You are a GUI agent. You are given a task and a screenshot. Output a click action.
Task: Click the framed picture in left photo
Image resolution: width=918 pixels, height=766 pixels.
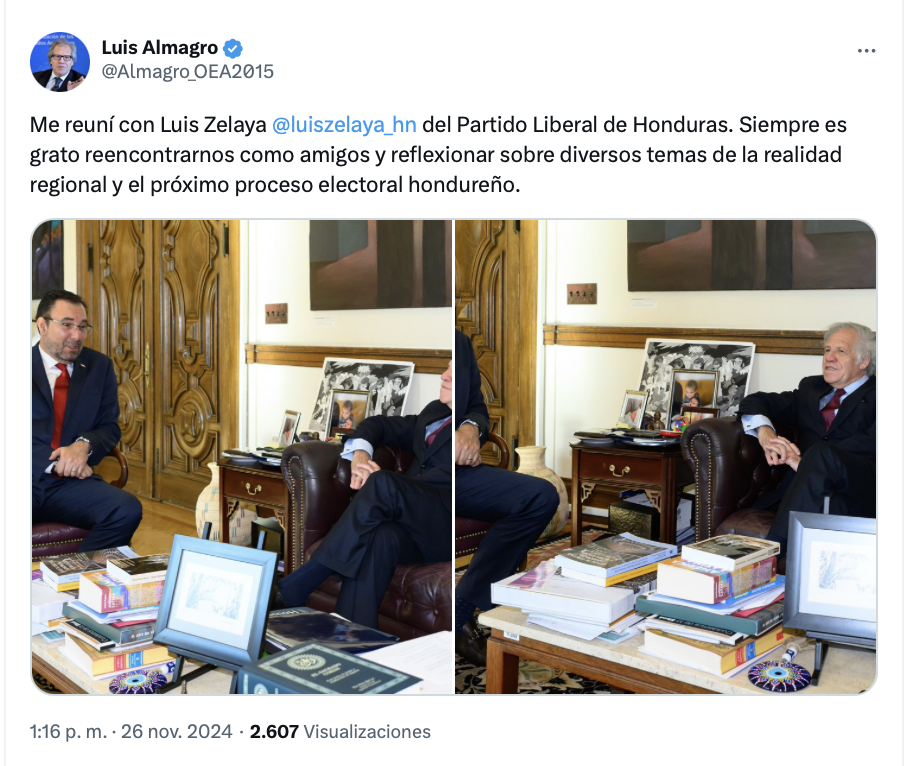pyautogui.click(x=215, y=600)
